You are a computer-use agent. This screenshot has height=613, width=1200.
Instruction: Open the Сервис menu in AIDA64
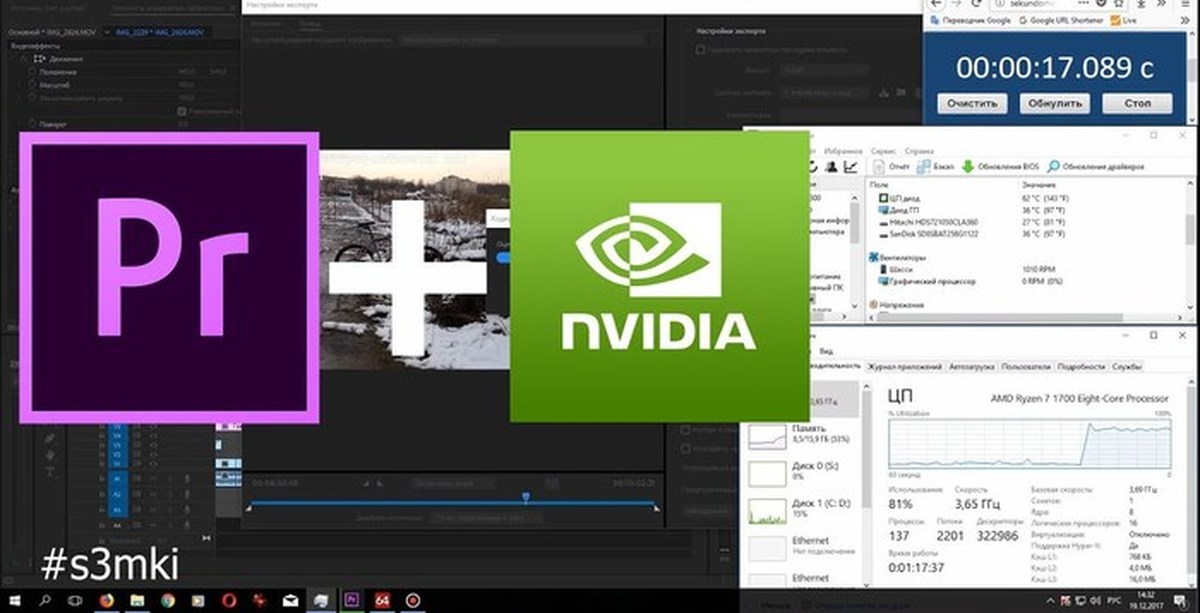[883, 150]
